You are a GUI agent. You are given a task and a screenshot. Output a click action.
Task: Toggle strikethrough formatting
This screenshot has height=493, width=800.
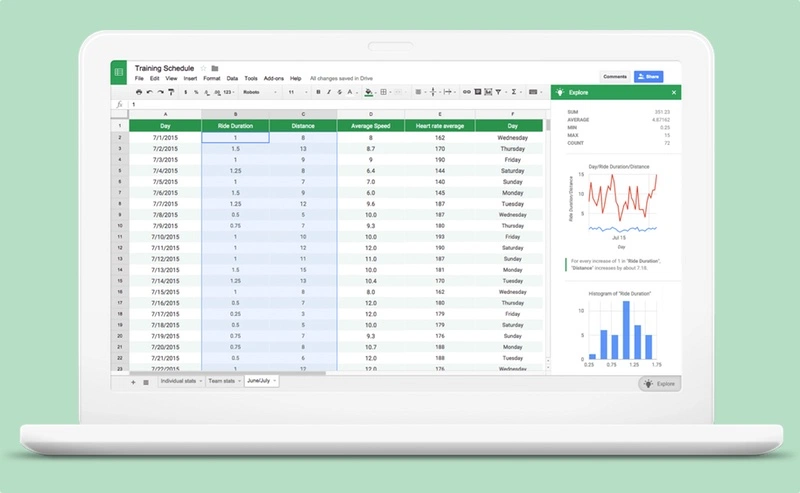point(340,92)
